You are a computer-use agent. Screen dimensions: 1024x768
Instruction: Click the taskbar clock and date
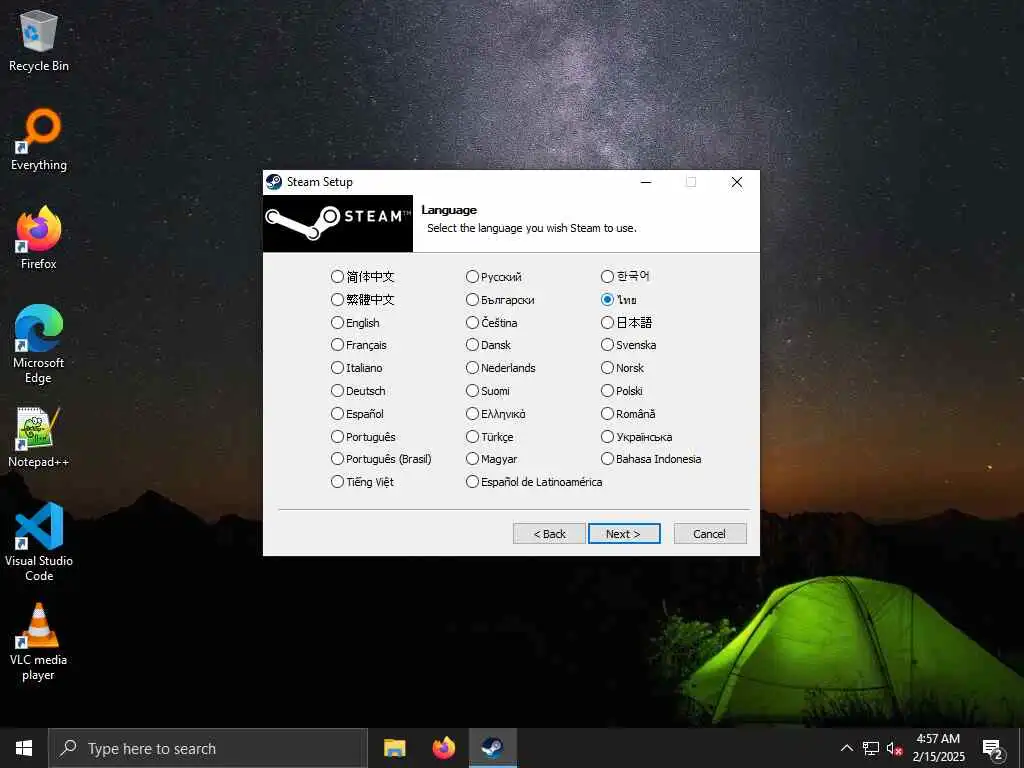[x=938, y=748]
